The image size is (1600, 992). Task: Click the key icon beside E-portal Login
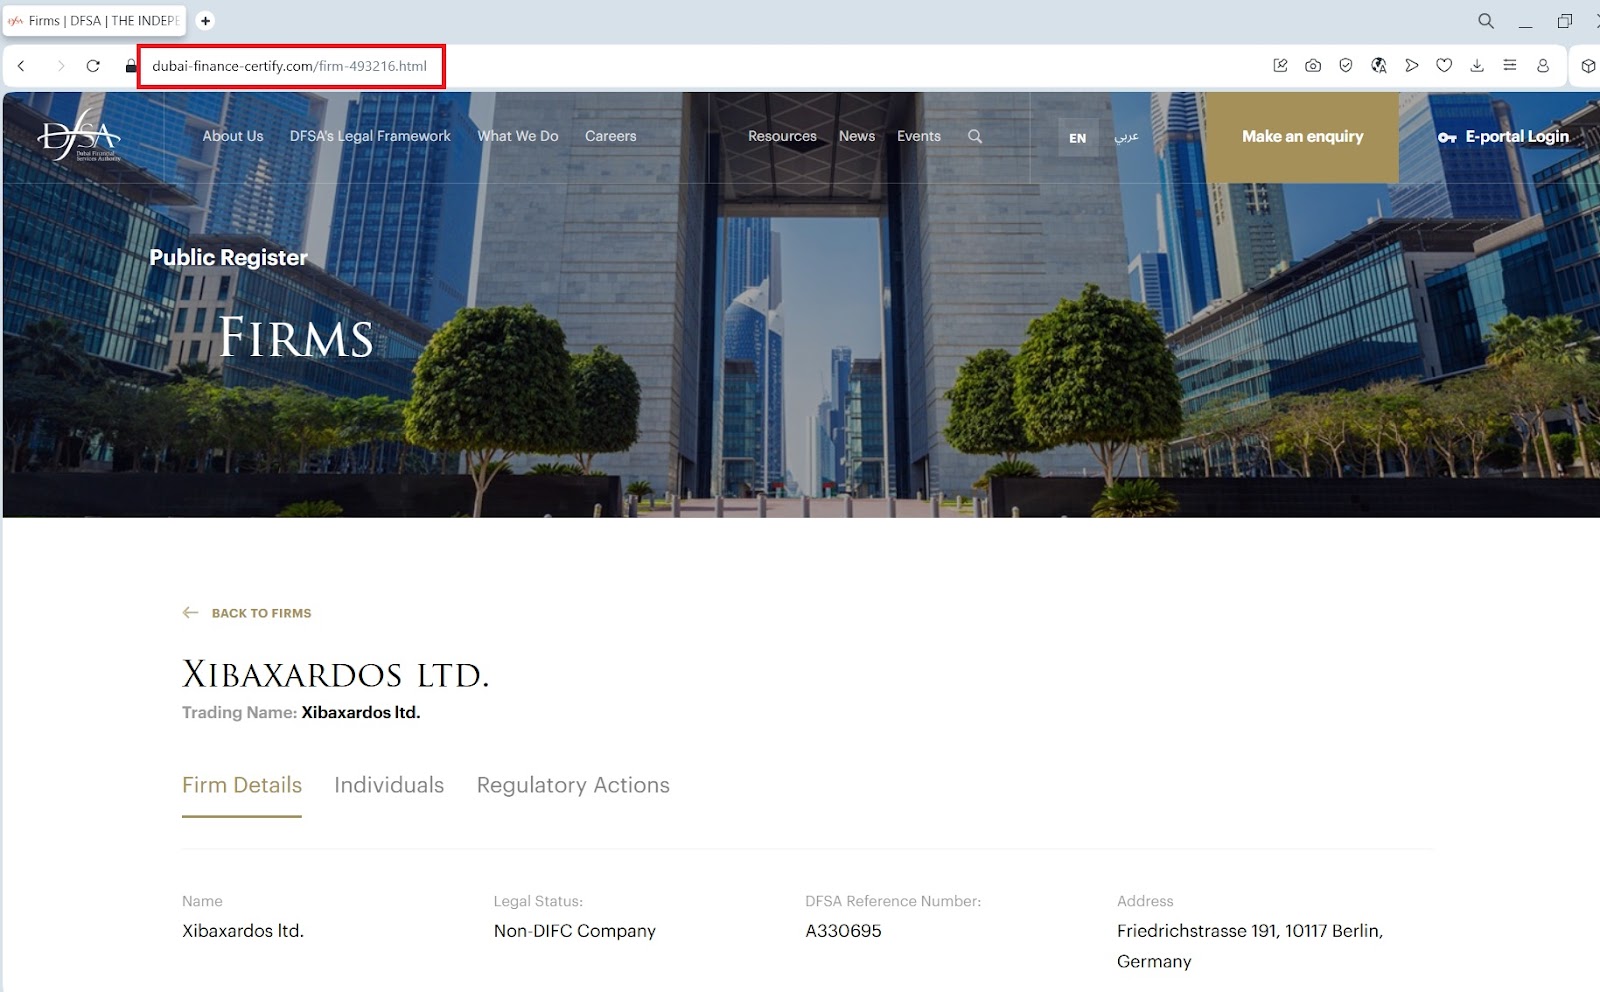tap(1447, 137)
